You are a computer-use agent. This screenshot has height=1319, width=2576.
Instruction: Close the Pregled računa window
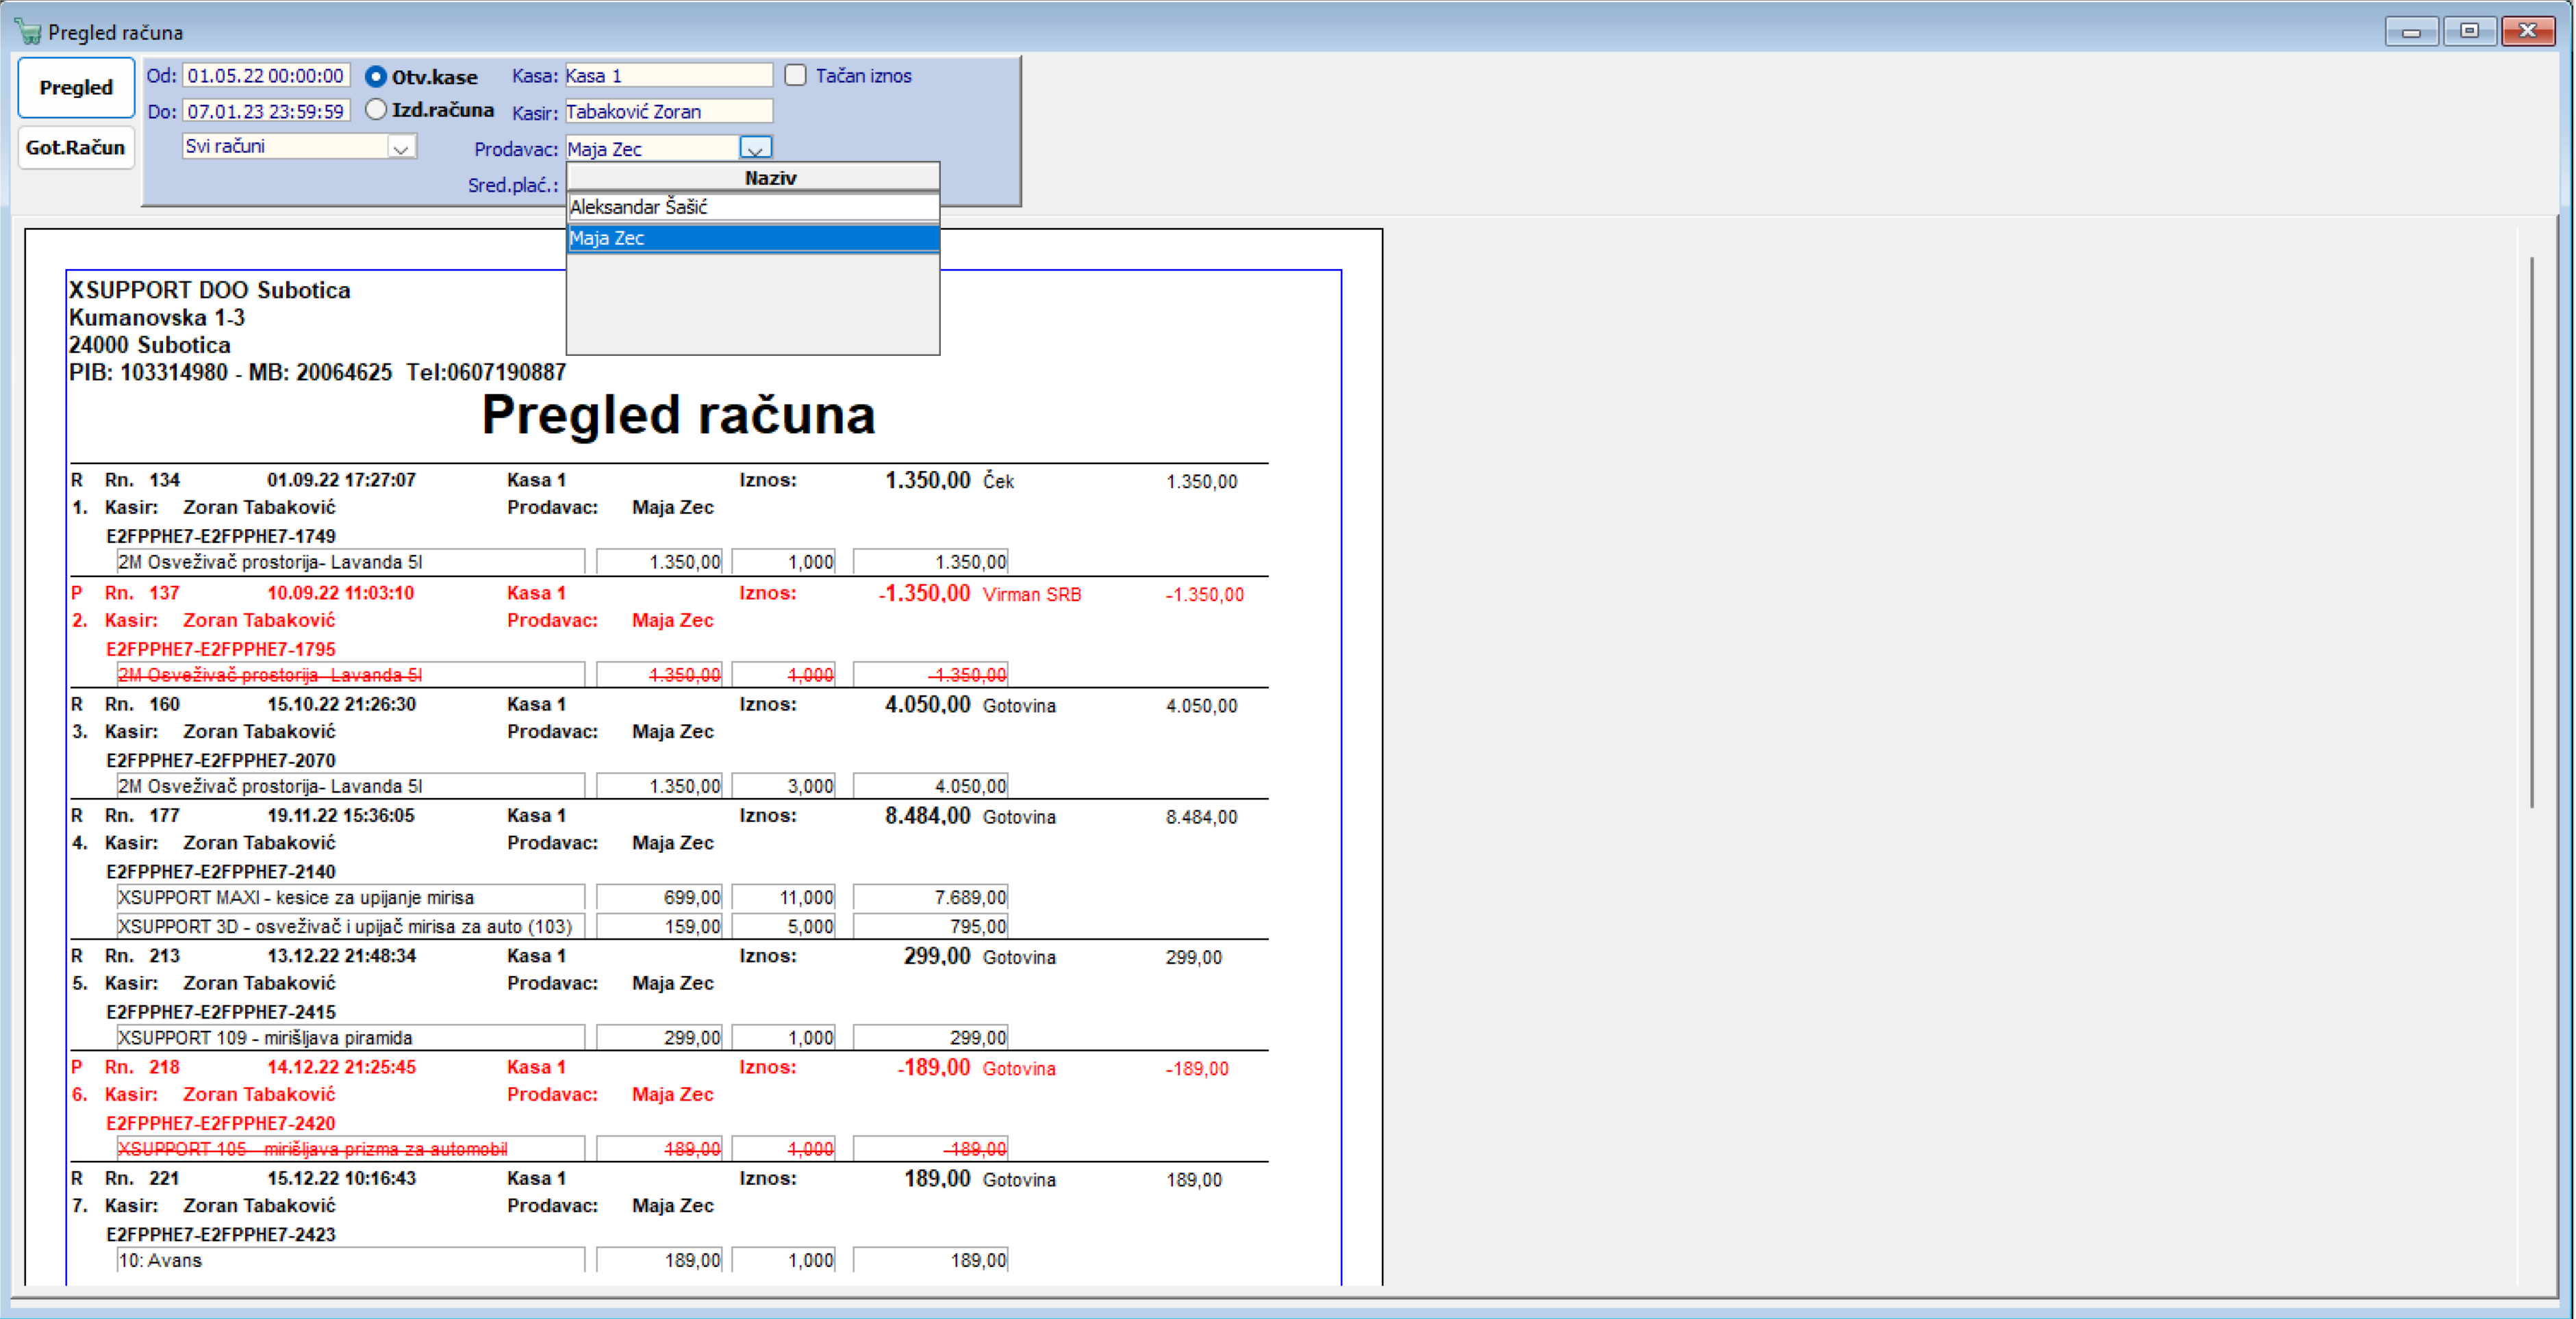tap(2528, 31)
